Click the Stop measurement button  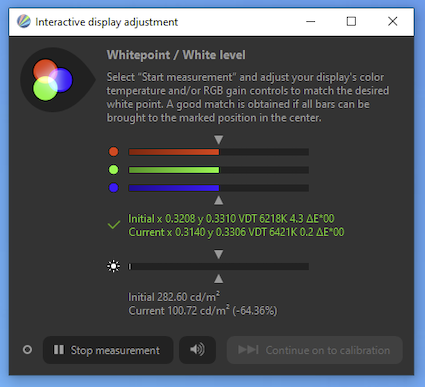108,350
